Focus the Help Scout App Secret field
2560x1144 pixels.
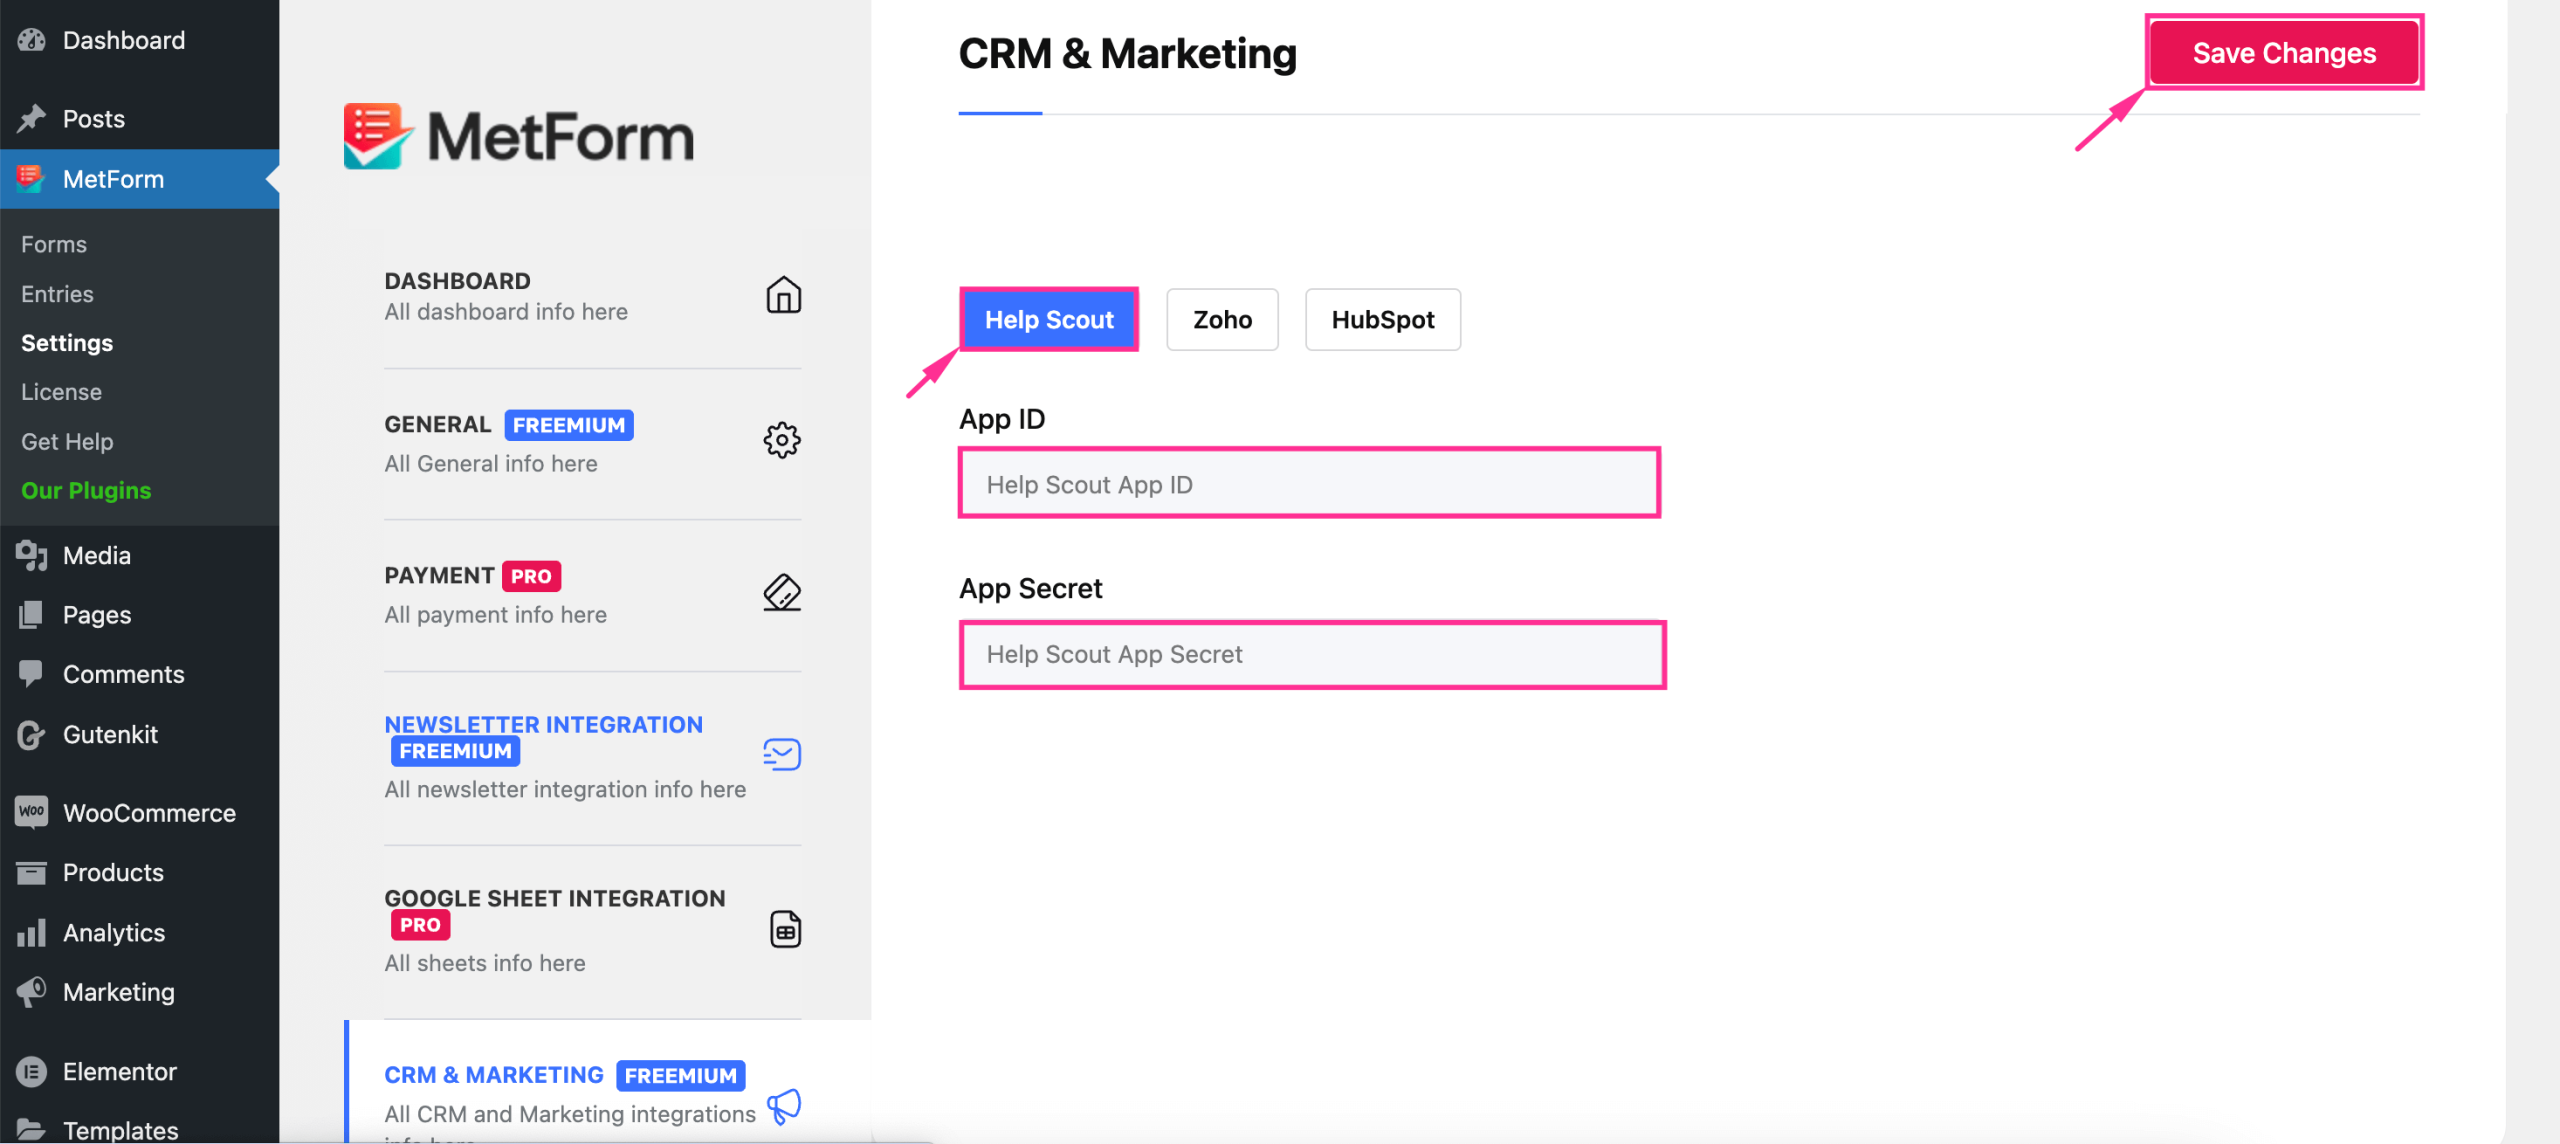click(x=1312, y=655)
